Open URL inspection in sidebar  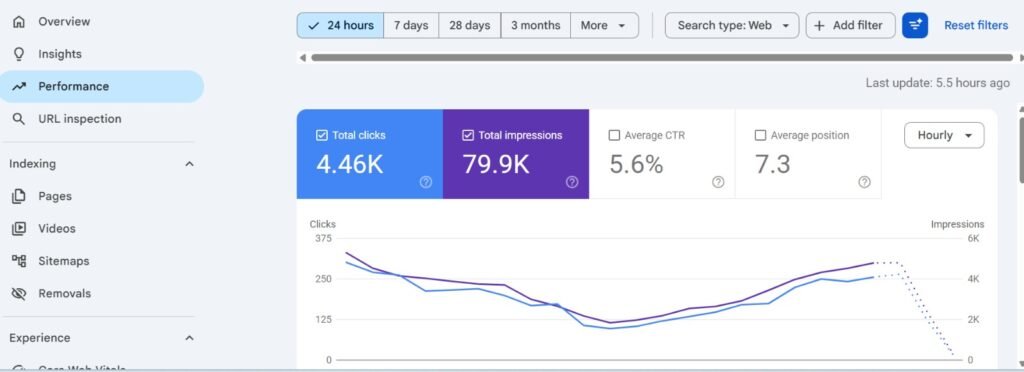point(80,119)
